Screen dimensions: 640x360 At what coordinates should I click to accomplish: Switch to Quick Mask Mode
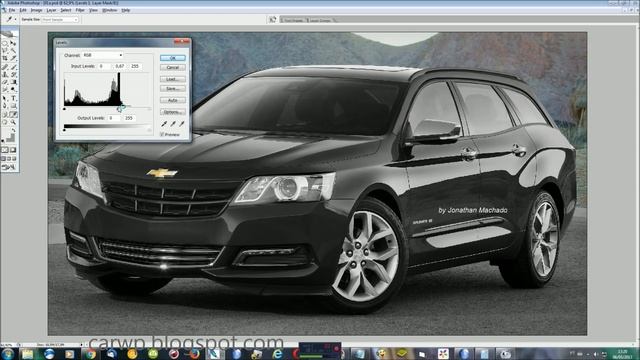tap(13, 150)
